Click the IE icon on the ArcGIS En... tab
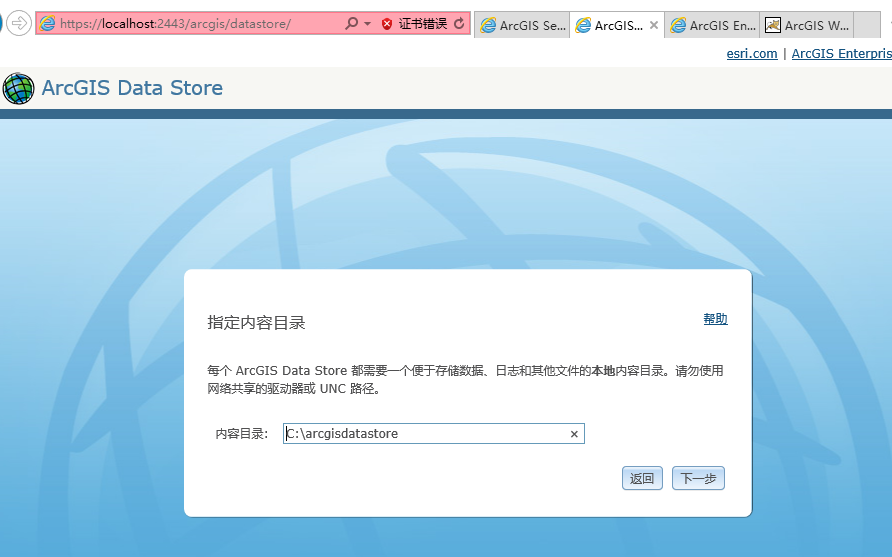 [x=678, y=25]
